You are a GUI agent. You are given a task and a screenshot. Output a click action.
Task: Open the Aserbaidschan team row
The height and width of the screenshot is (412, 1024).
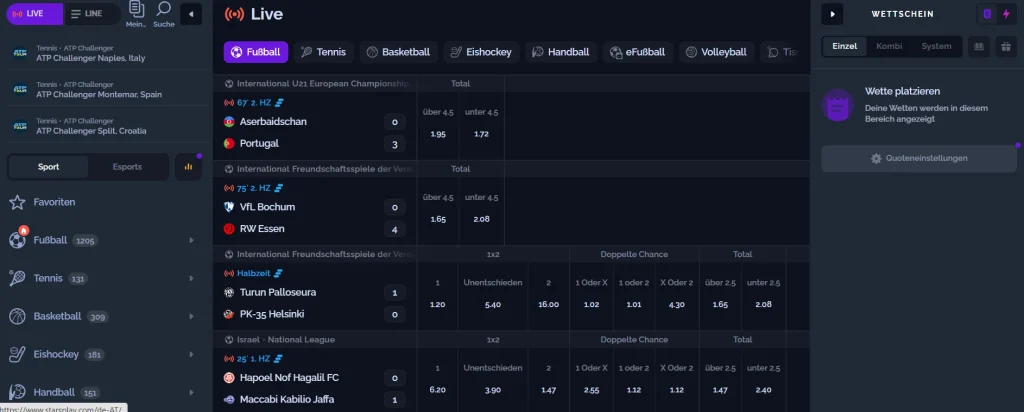click(x=313, y=121)
